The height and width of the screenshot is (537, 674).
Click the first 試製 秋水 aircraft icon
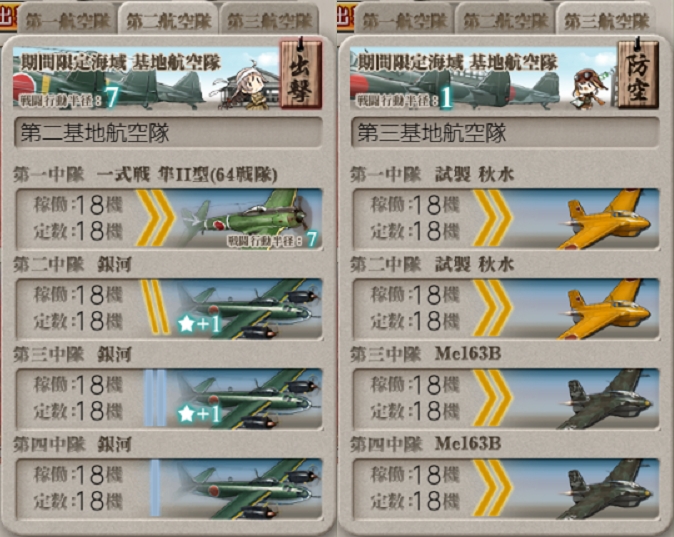pos(606,218)
